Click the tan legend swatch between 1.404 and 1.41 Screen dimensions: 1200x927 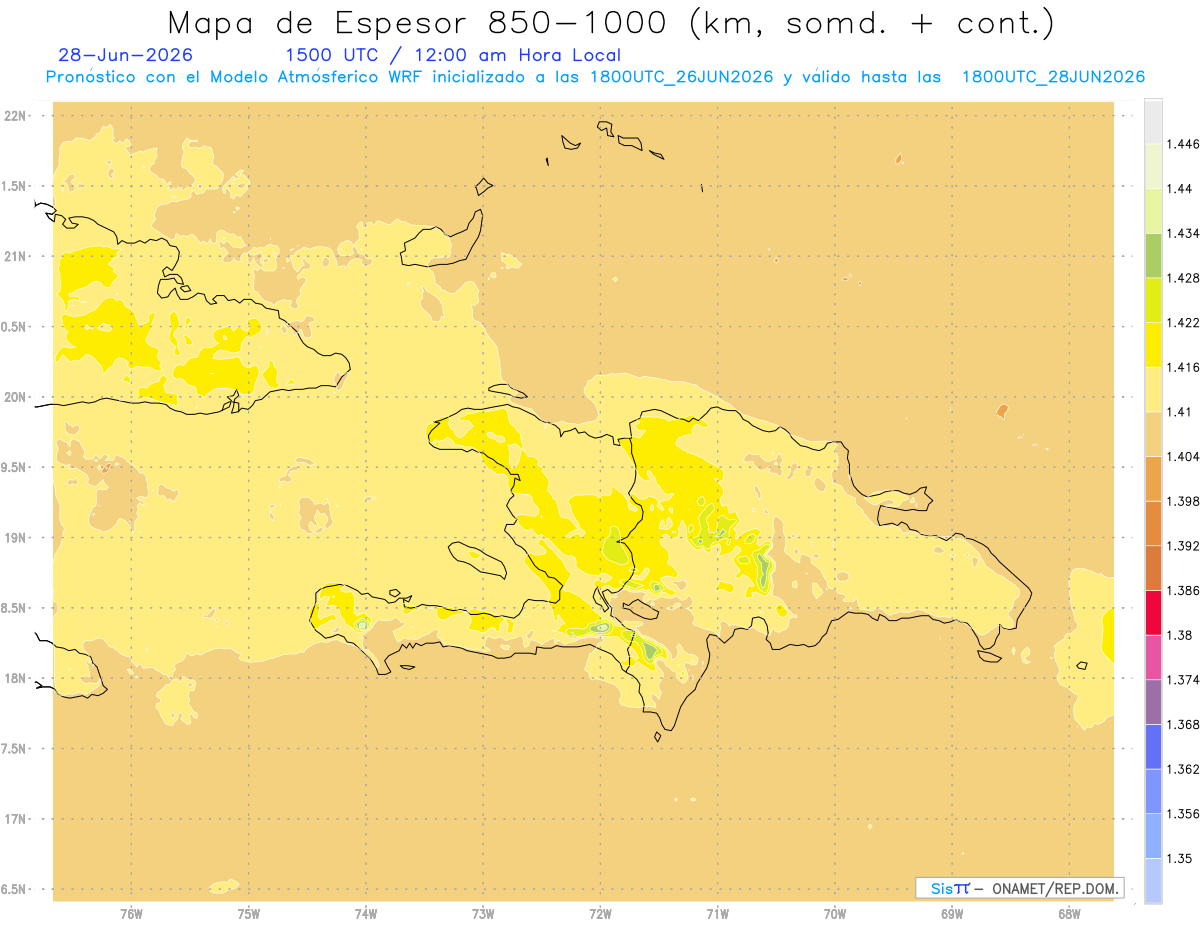1153,434
